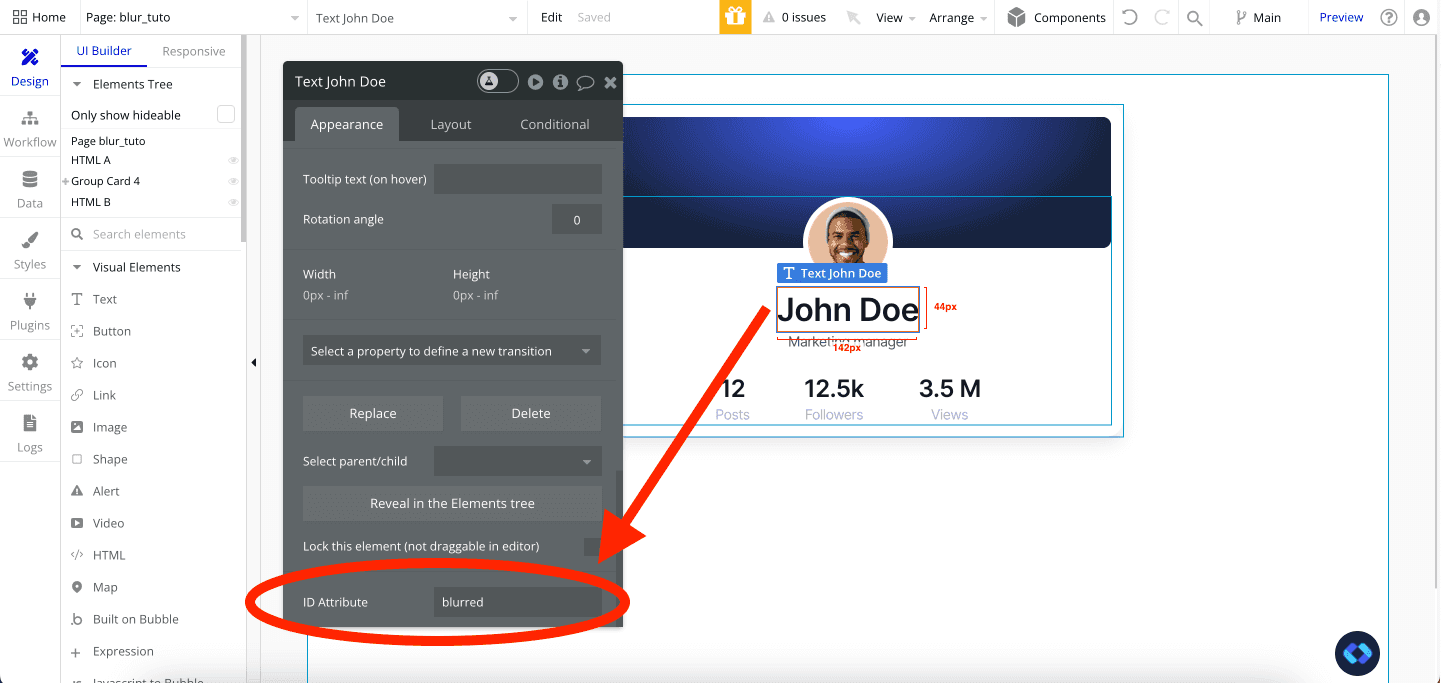Click the undo arrow icon

point(1130,17)
